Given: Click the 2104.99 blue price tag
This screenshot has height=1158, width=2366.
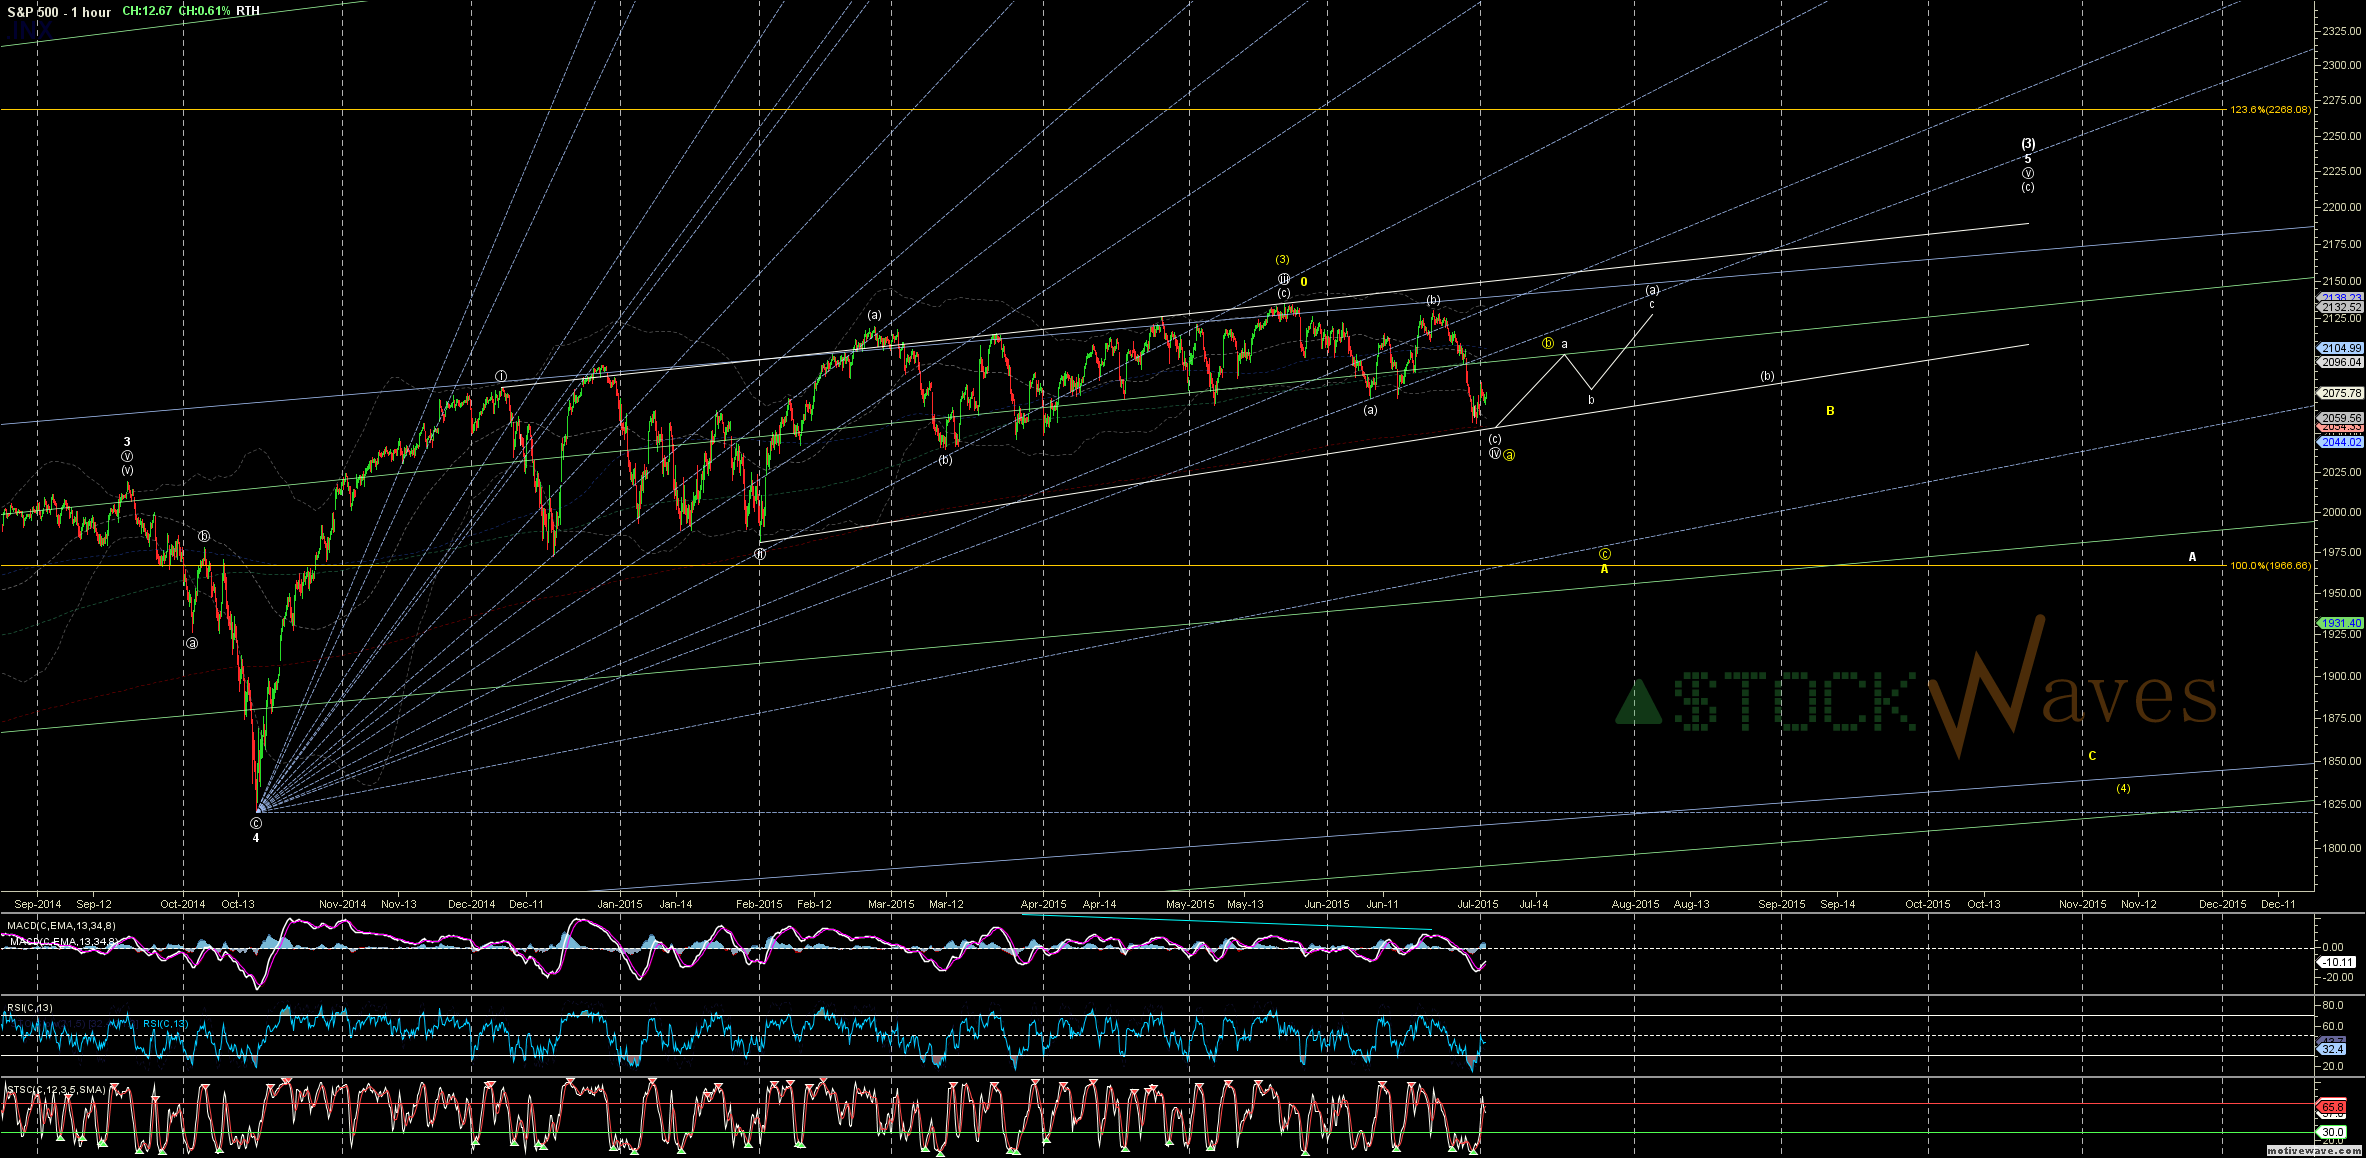Looking at the screenshot, I should (2341, 348).
